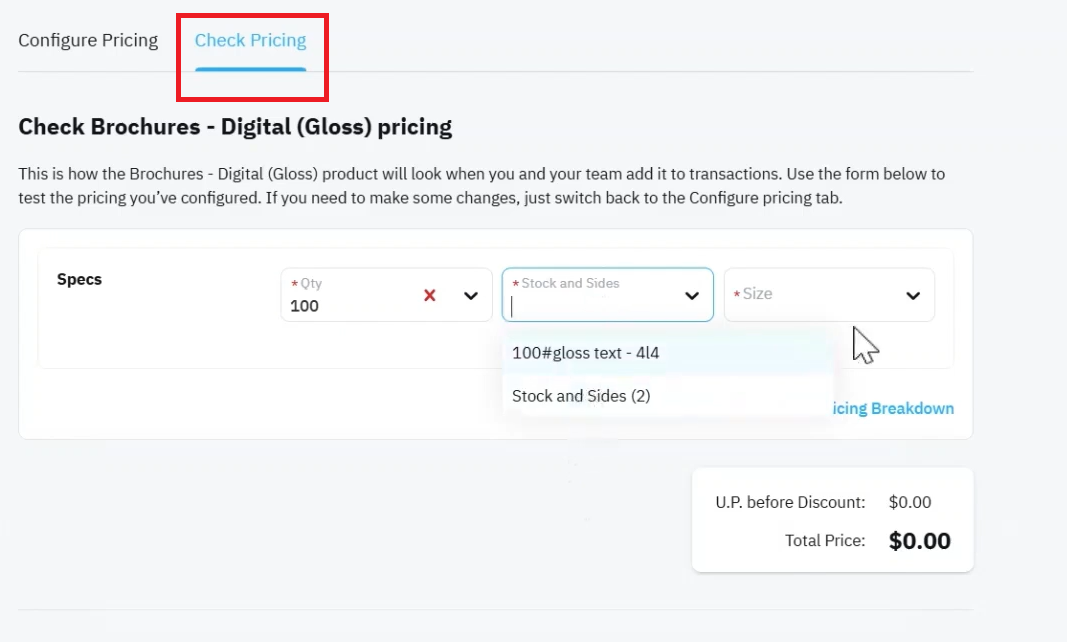Viewport: 1067px width, 642px height.
Task: Click the product description paragraph text
Action: tap(481, 186)
